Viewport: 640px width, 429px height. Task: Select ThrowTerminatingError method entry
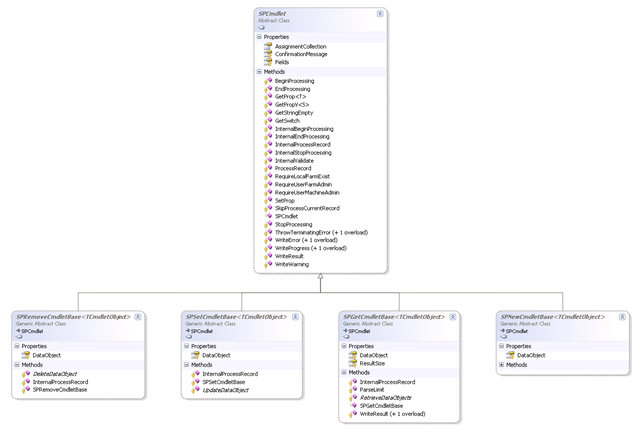(x=321, y=232)
